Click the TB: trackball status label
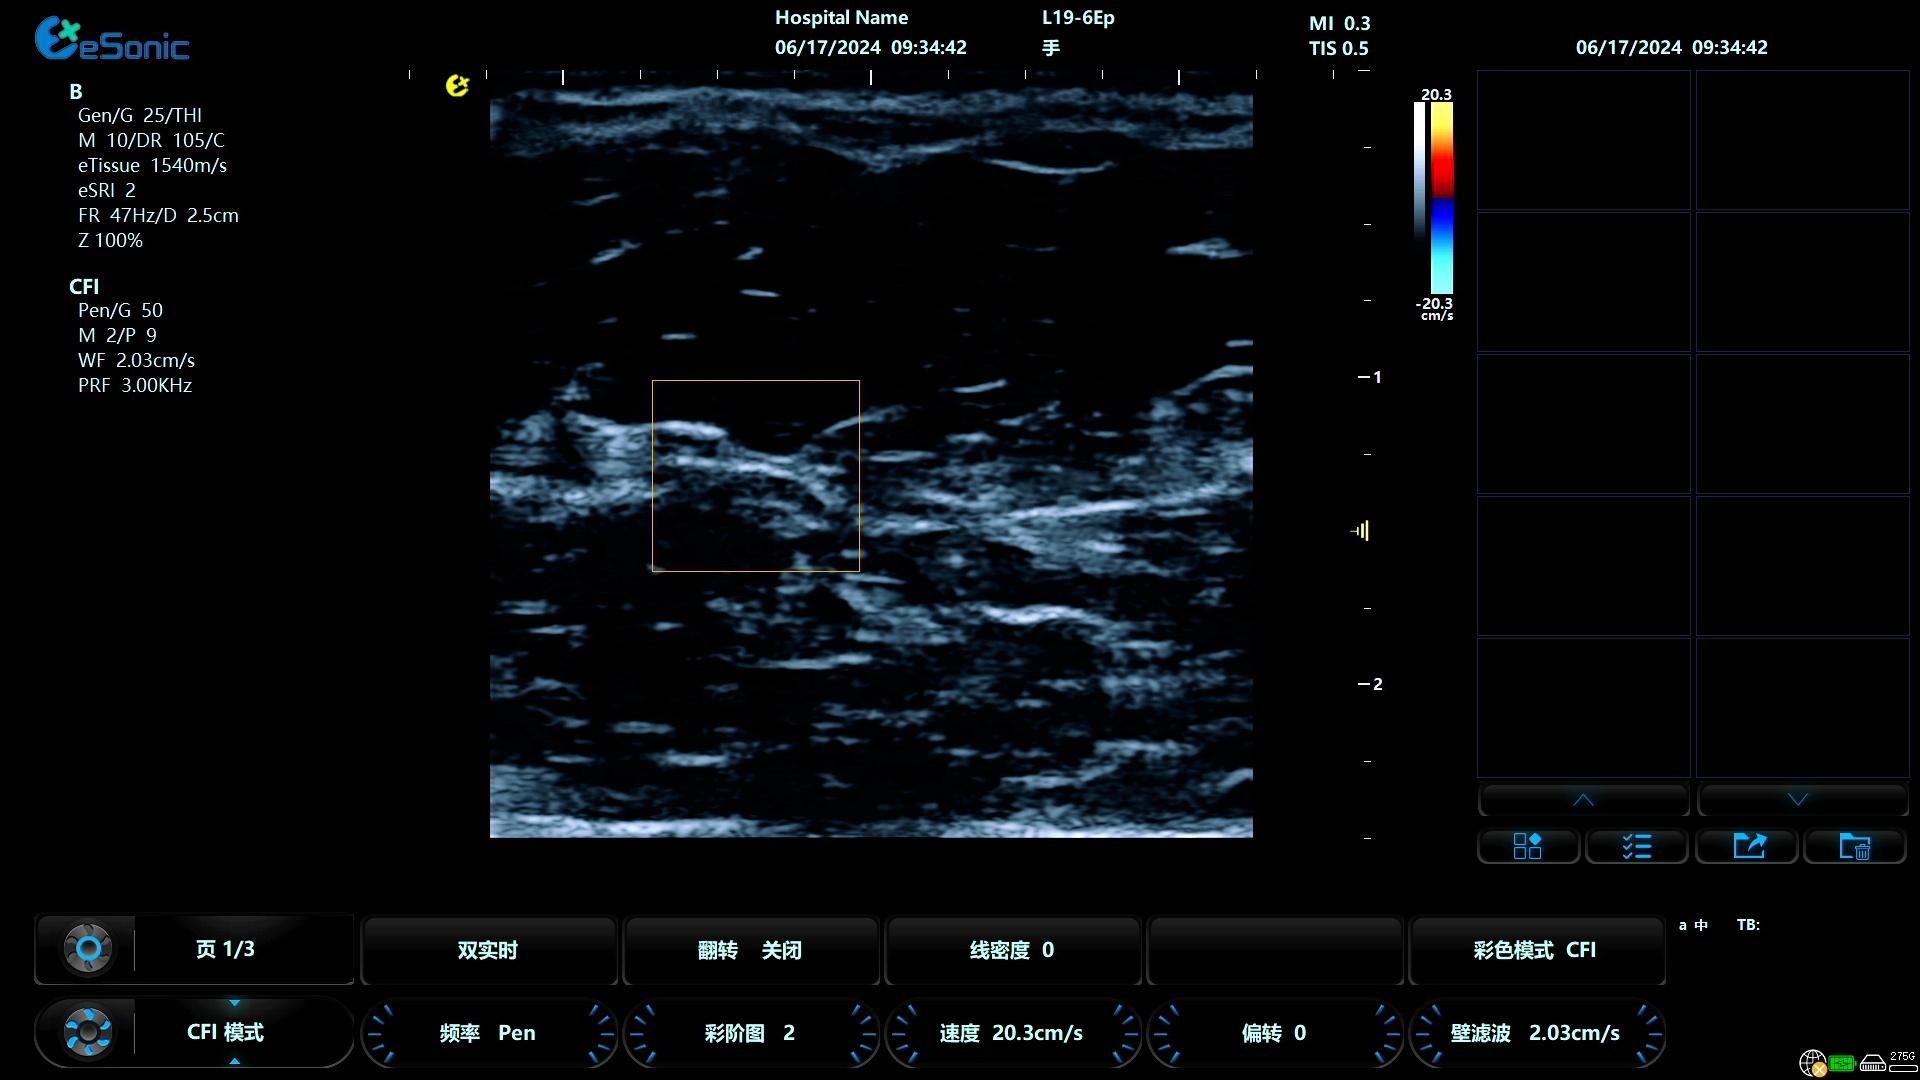The image size is (1920, 1080). pyautogui.click(x=1748, y=925)
